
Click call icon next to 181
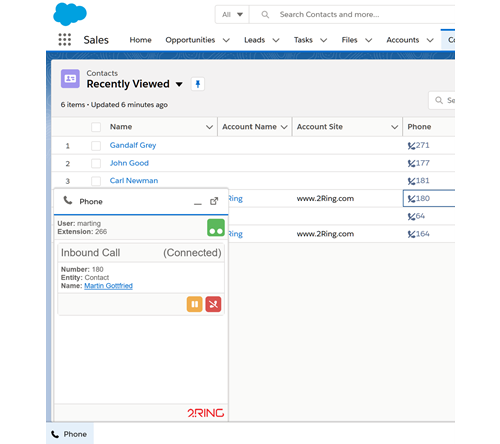(x=411, y=181)
